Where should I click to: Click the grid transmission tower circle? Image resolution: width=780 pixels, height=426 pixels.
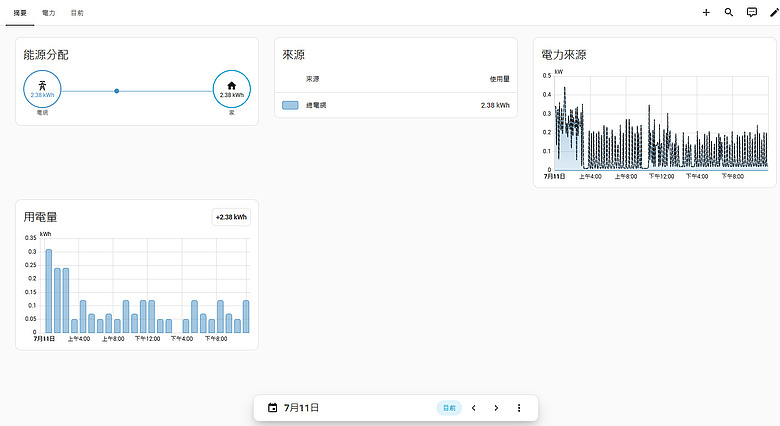[x=42, y=89]
